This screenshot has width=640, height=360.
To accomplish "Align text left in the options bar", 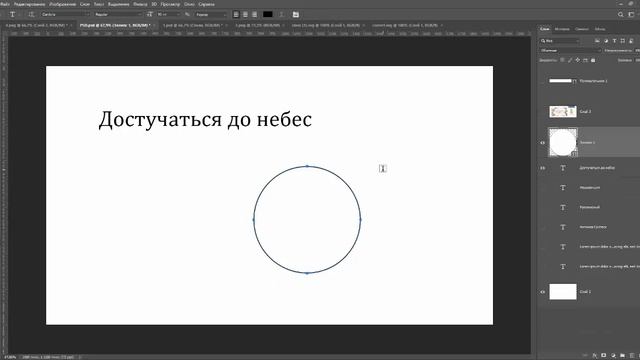I will pyautogui.click(x=236, y=14).
